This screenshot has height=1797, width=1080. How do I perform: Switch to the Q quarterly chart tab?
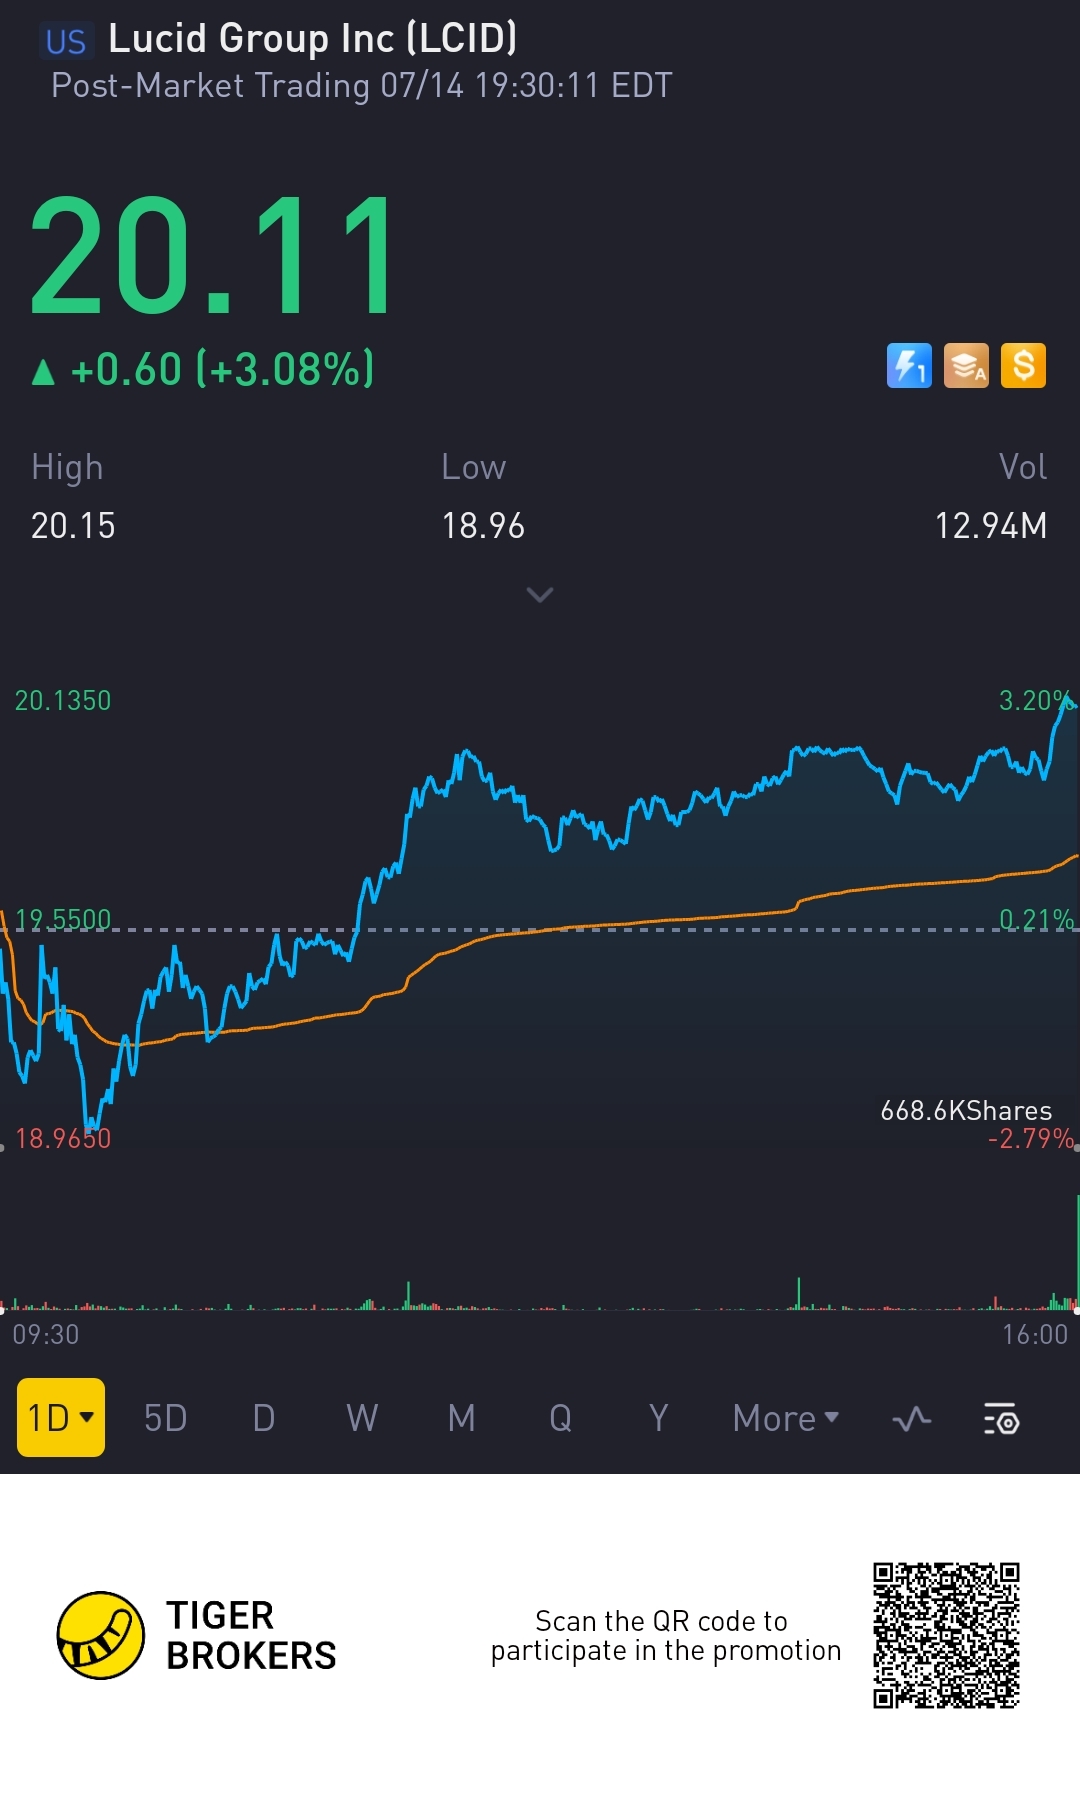tap(560, 1418)
